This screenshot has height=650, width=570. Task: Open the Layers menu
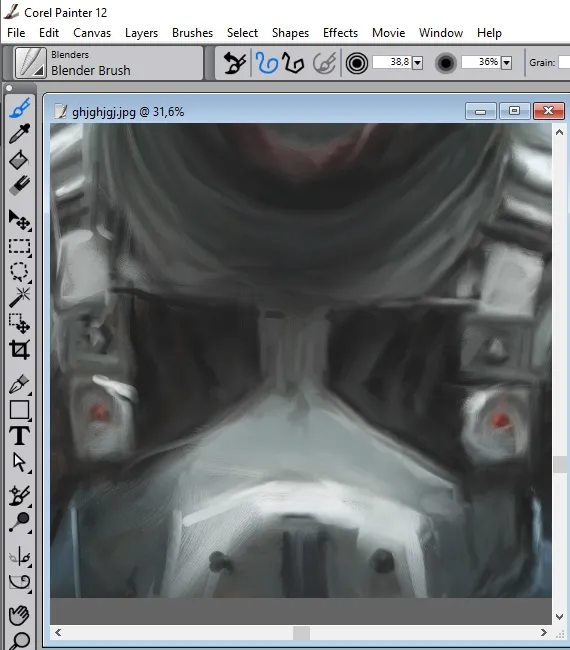point(141,33)
